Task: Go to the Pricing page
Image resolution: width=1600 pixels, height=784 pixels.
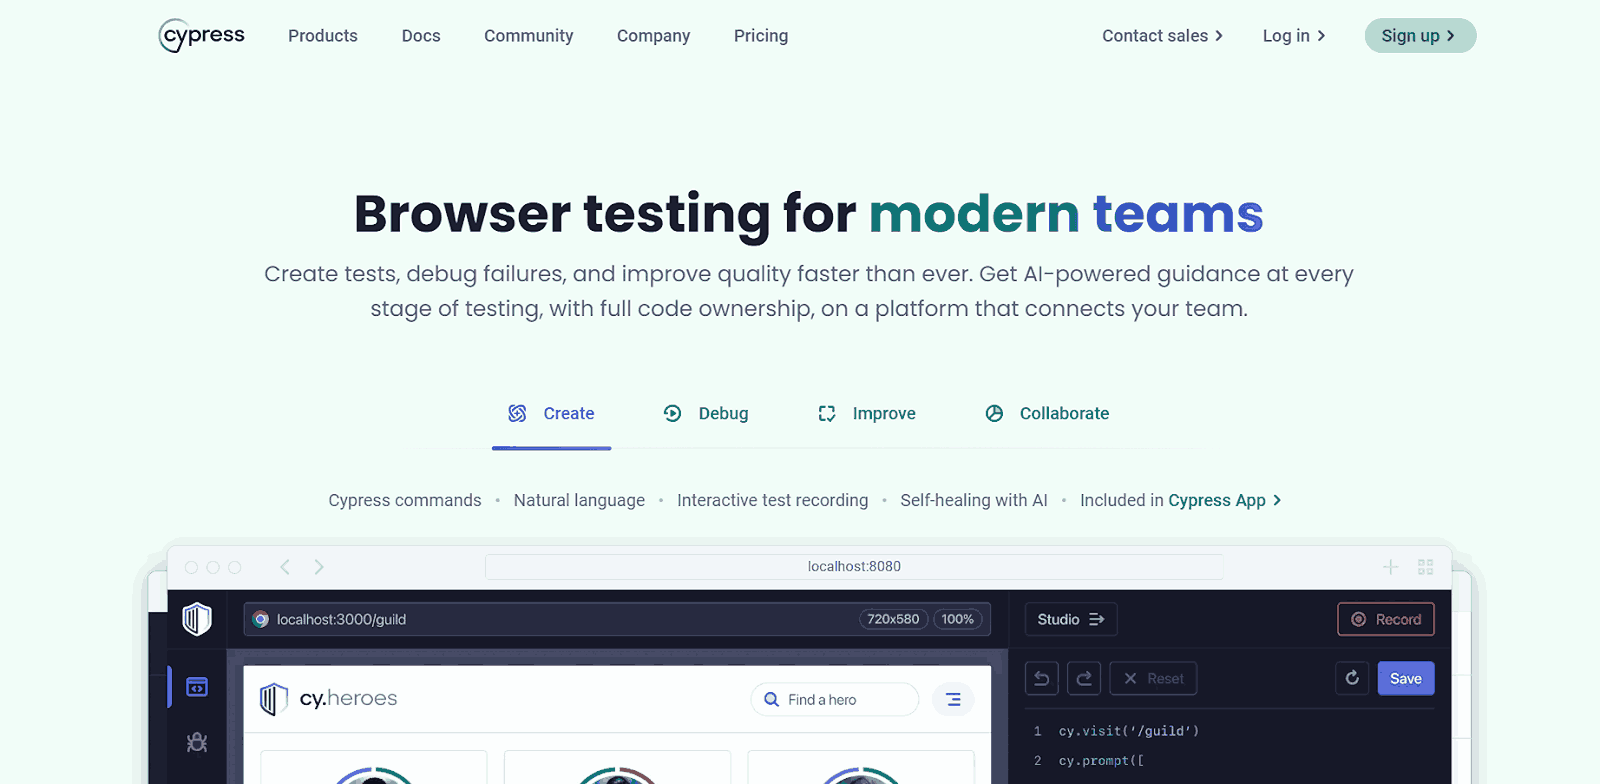Action: (761, 36)
